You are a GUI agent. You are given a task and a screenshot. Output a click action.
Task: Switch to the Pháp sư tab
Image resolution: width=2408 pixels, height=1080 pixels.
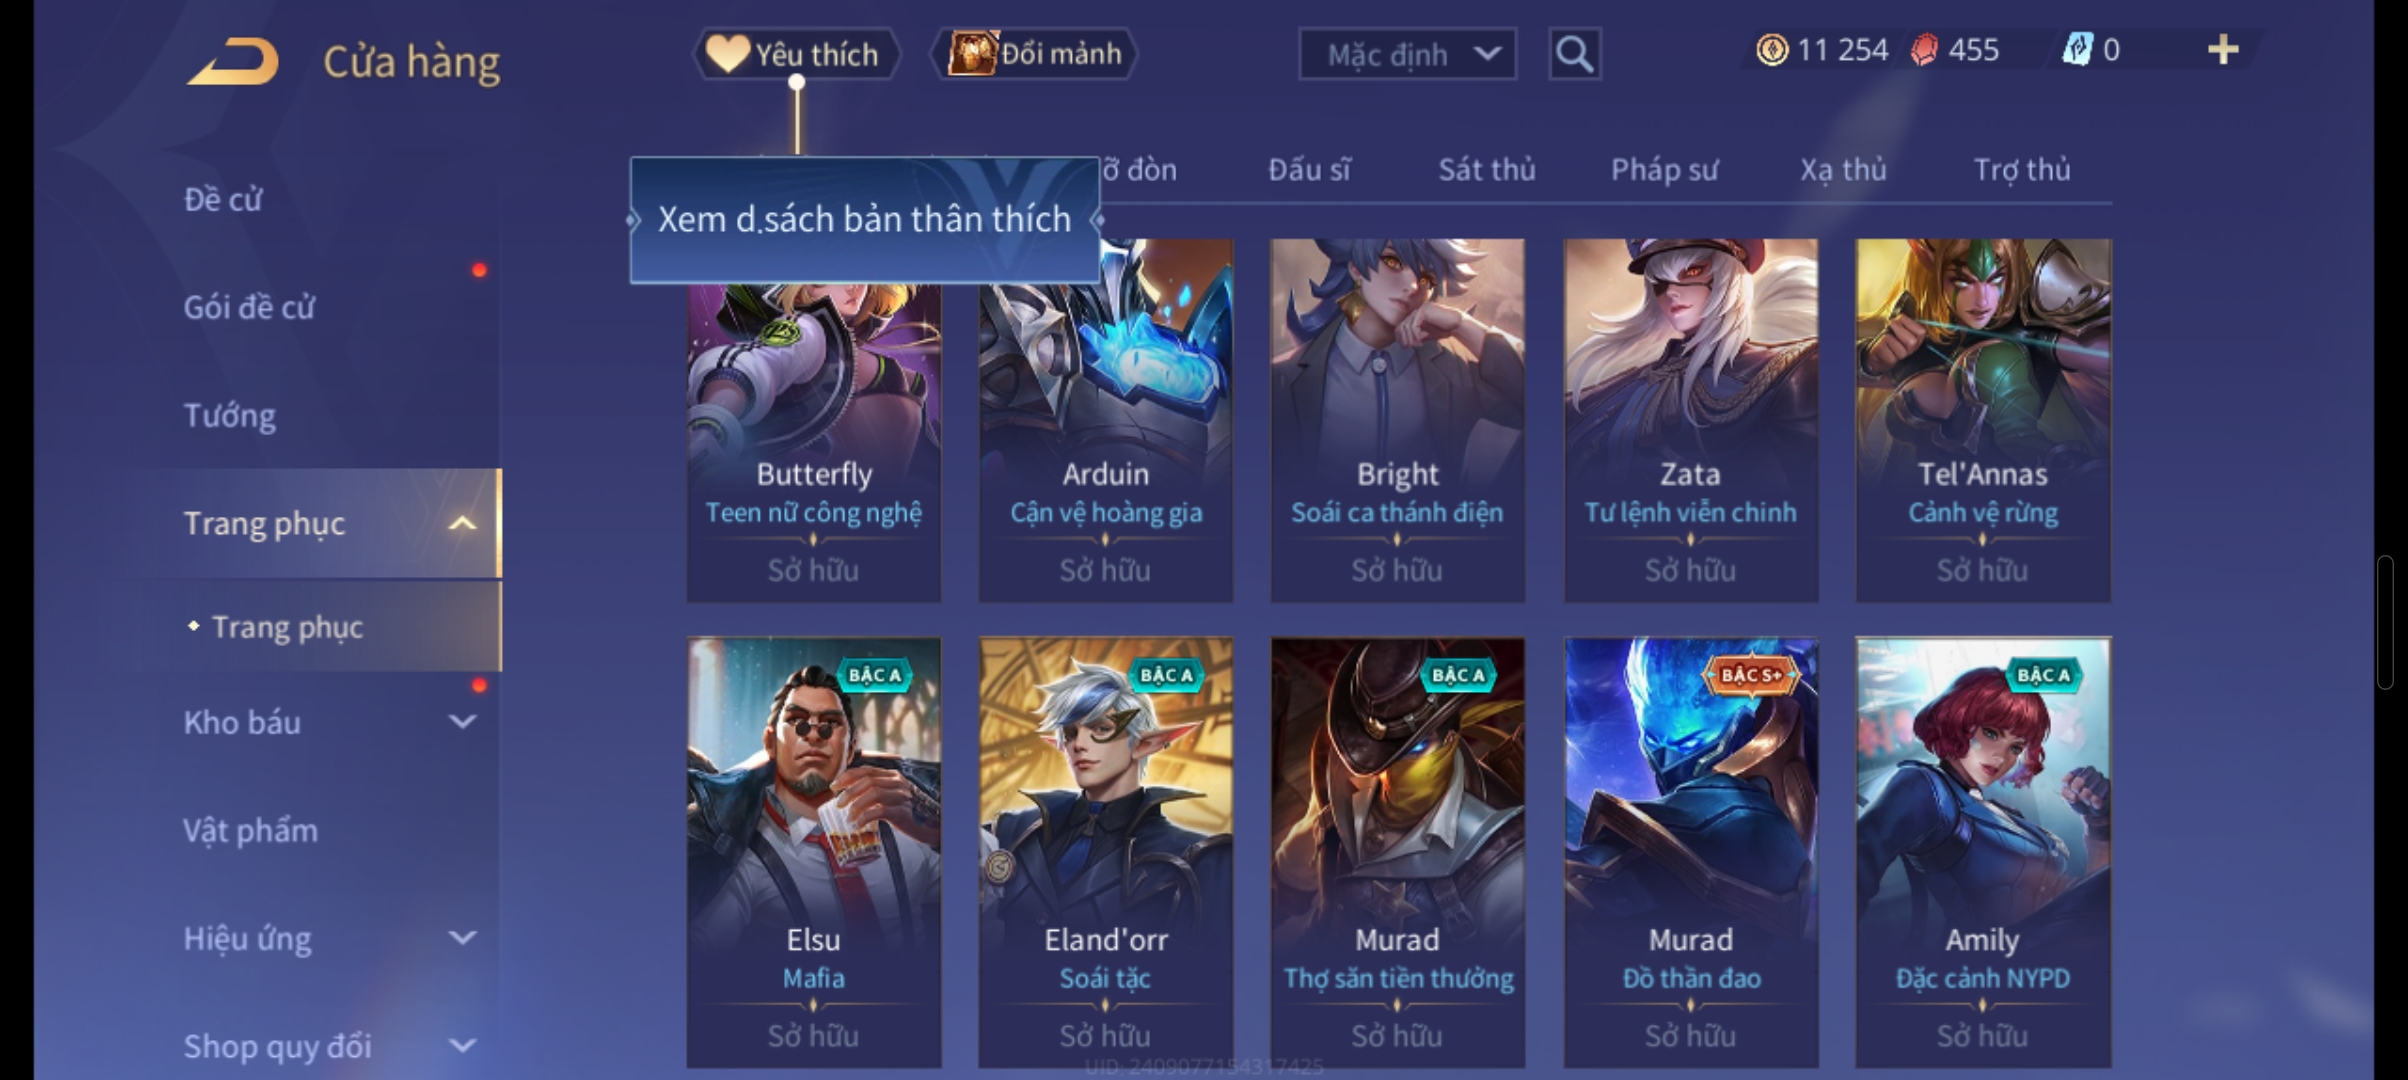[1664, 170]
